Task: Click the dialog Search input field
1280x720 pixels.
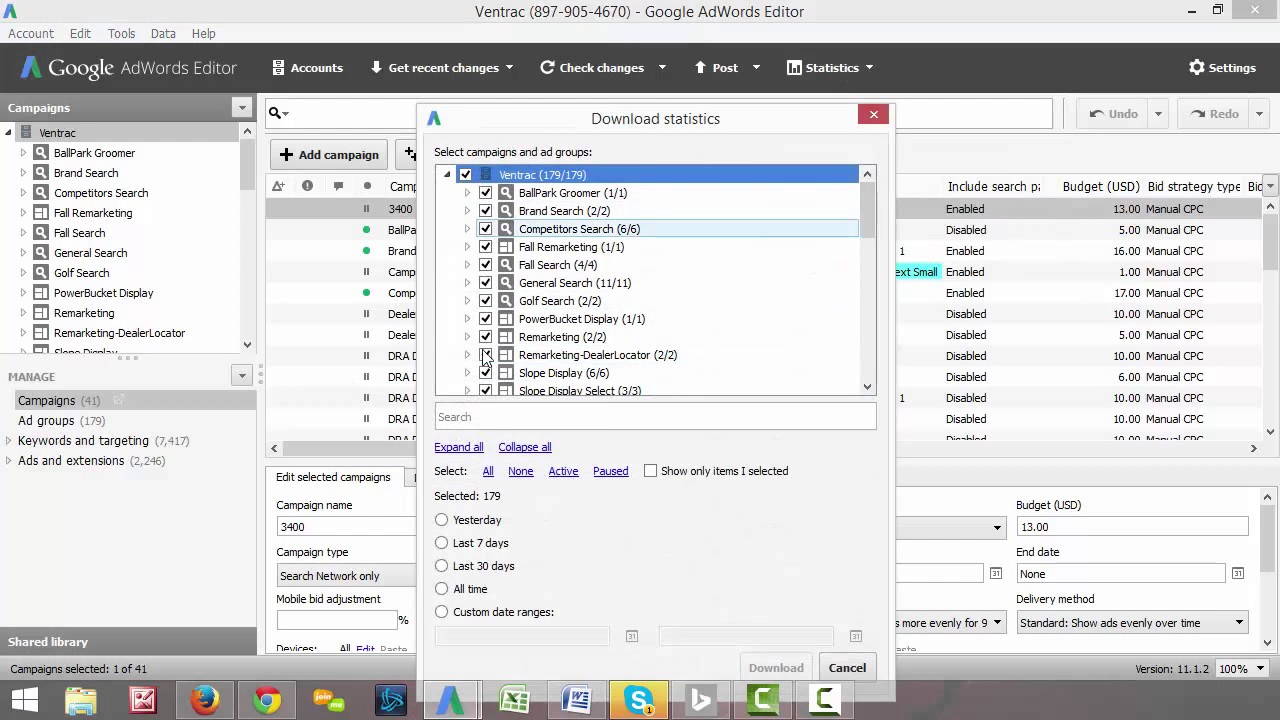Action: (x=655, y=417)
